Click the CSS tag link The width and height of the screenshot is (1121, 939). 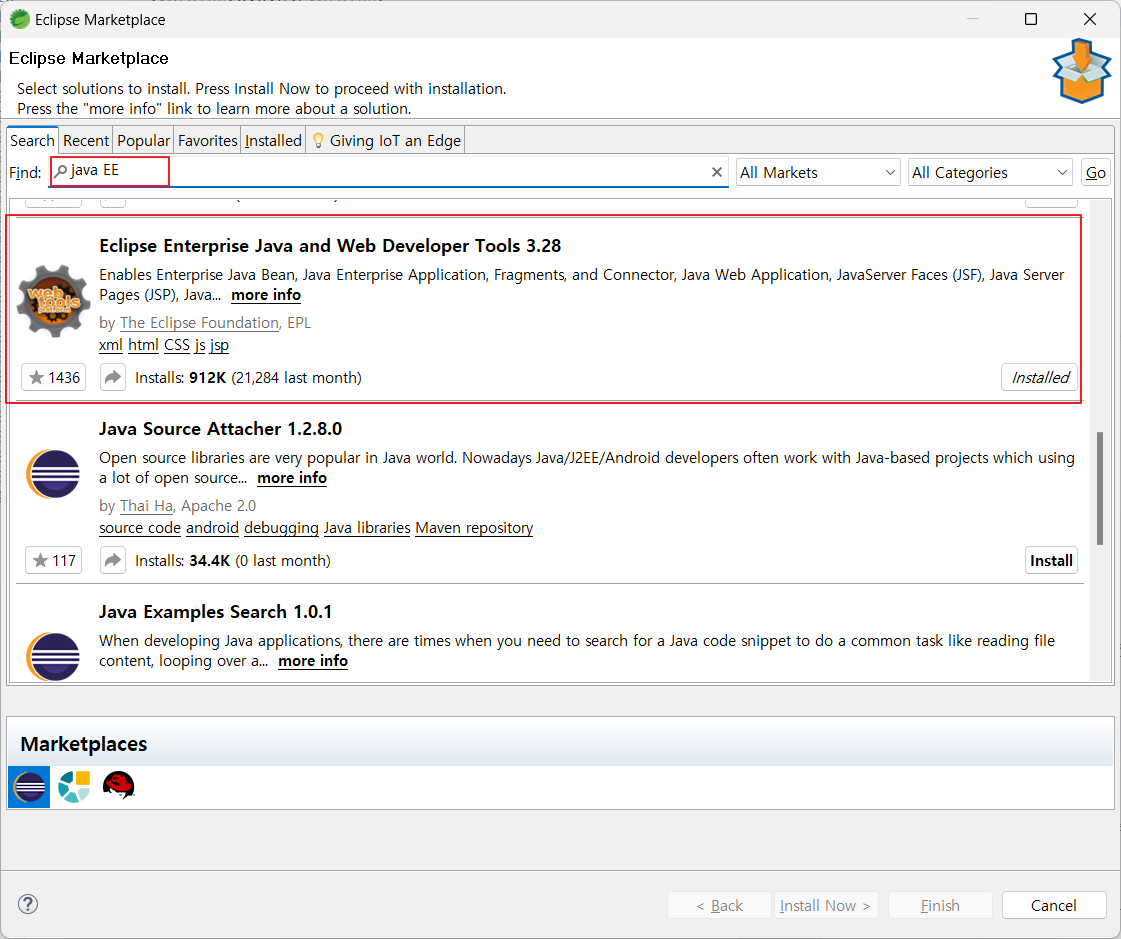click(177, 345)
